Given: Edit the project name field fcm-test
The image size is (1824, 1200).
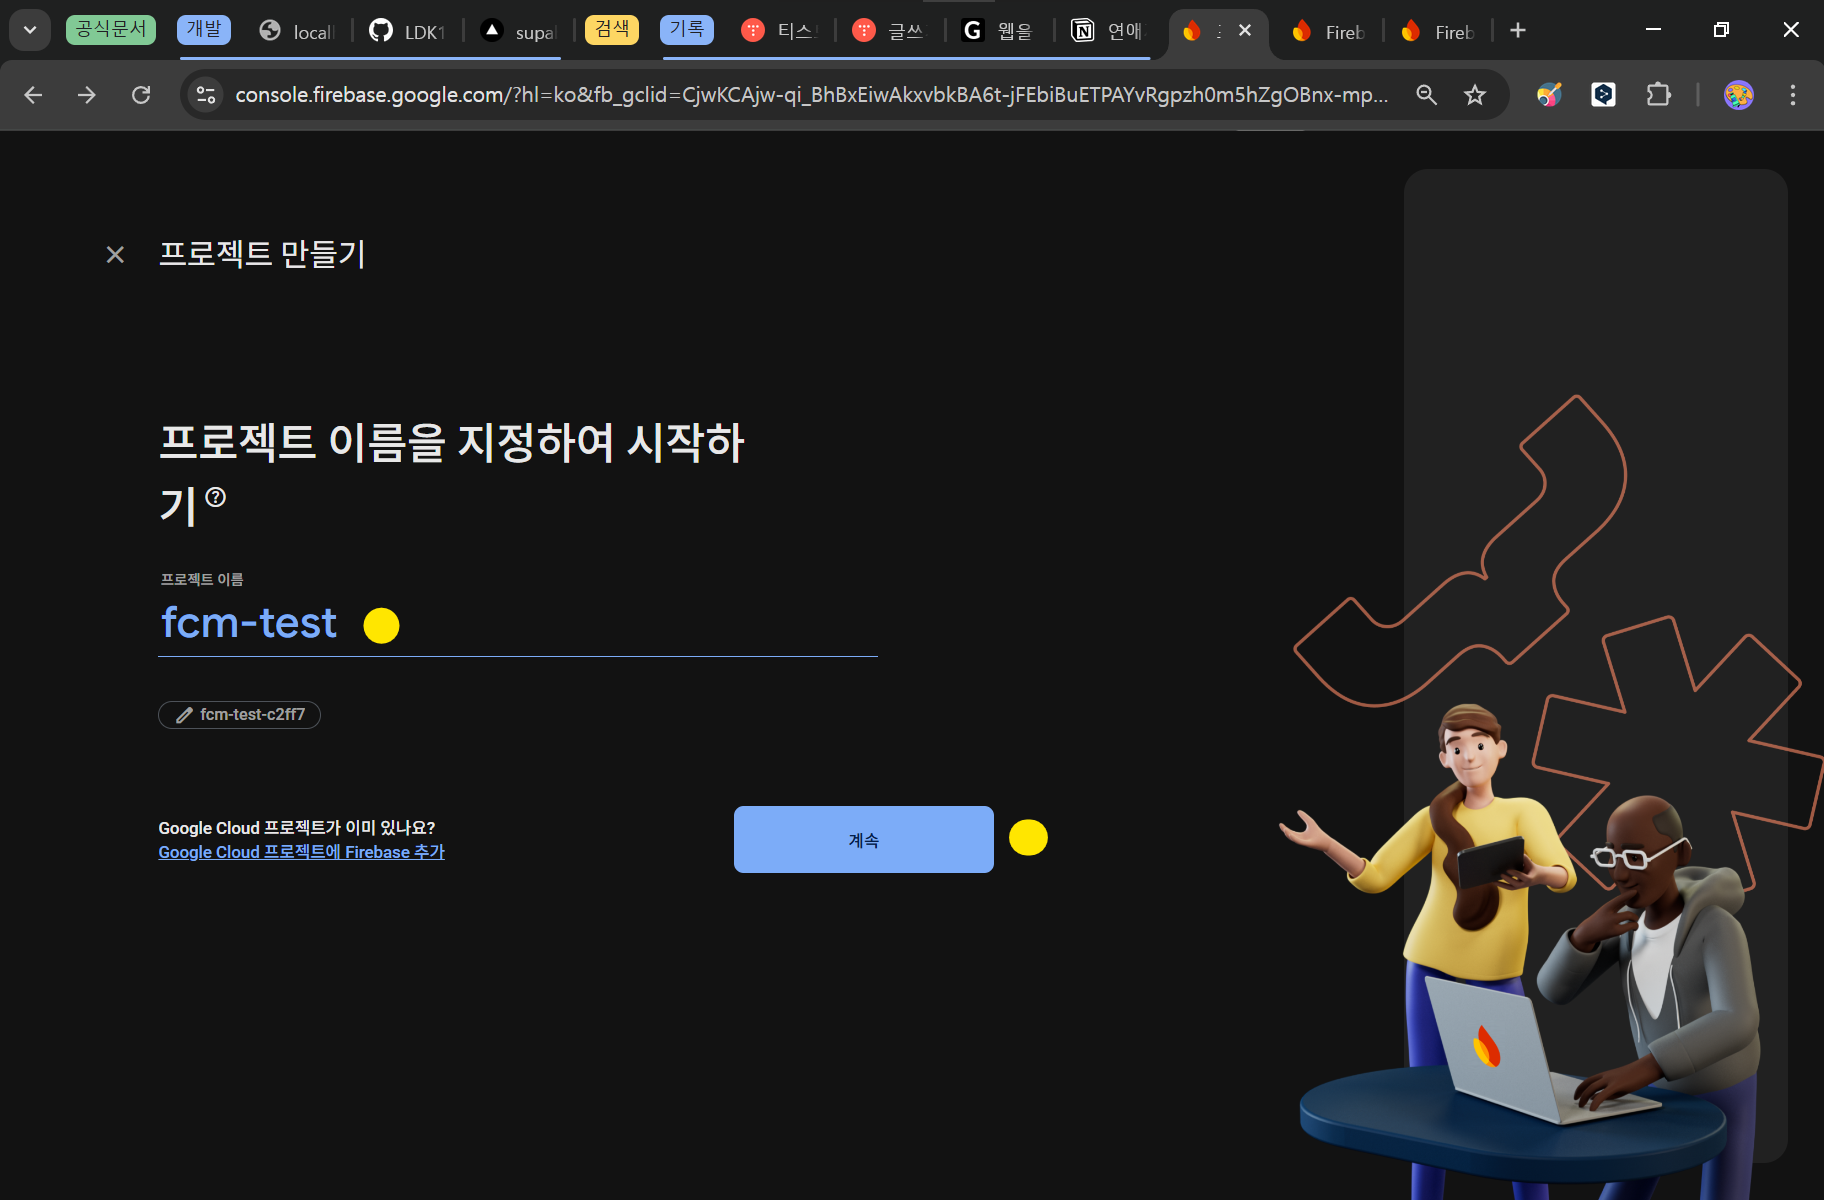Looking at the screenshot, I should pos(517,623).
